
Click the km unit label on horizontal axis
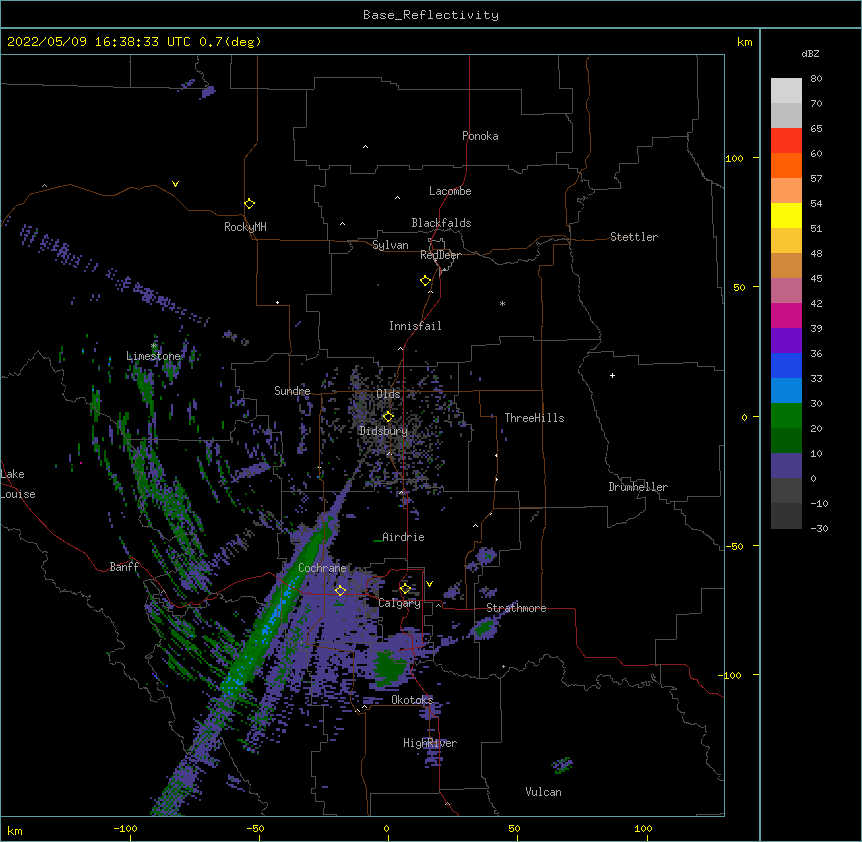pos(15,830)
